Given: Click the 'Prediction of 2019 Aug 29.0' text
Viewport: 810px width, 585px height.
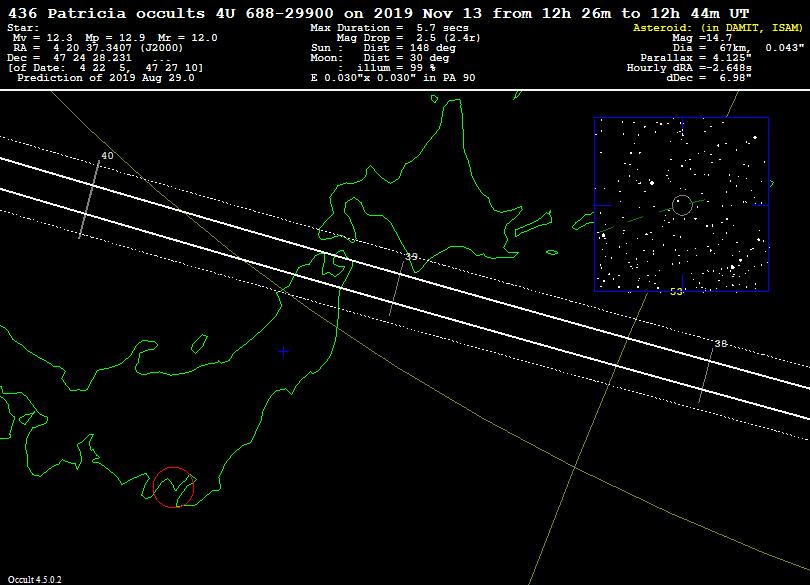Looking at the screenshot, I should (106, 78).
